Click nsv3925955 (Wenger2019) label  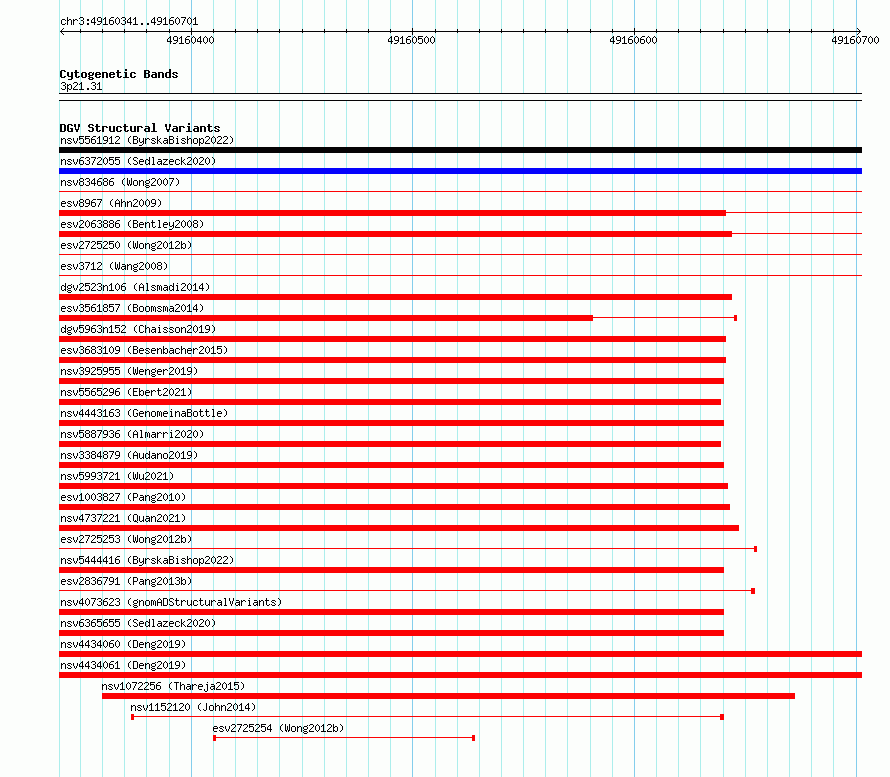point(129,371)
